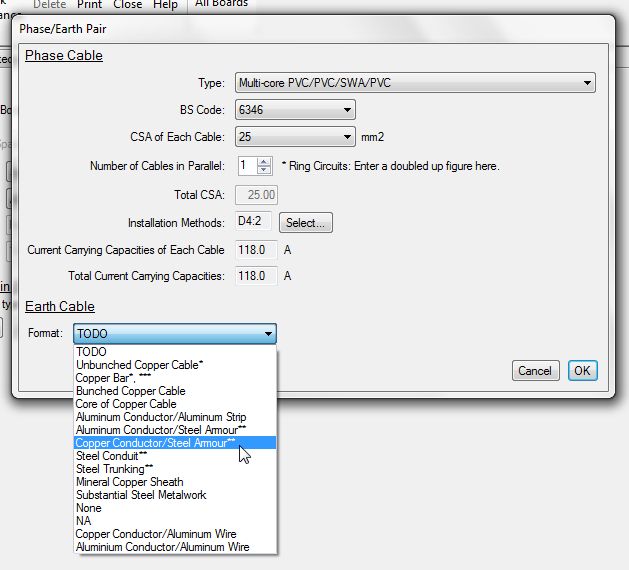Pick Aluminum Conductor/Steel Armour option
The height and width of the screenshot is (570, 629).
coord(175,430)
